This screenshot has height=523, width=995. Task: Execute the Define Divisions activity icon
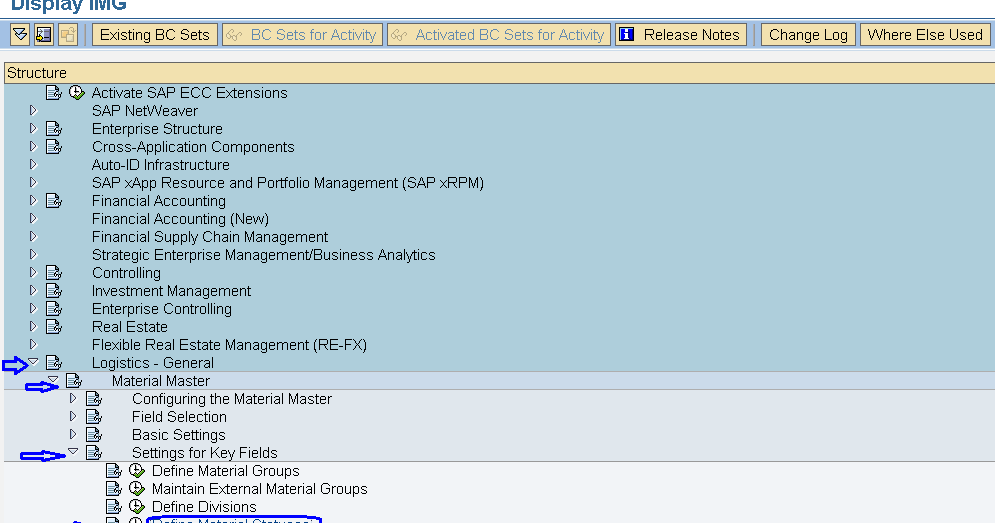tap(137, 506)
